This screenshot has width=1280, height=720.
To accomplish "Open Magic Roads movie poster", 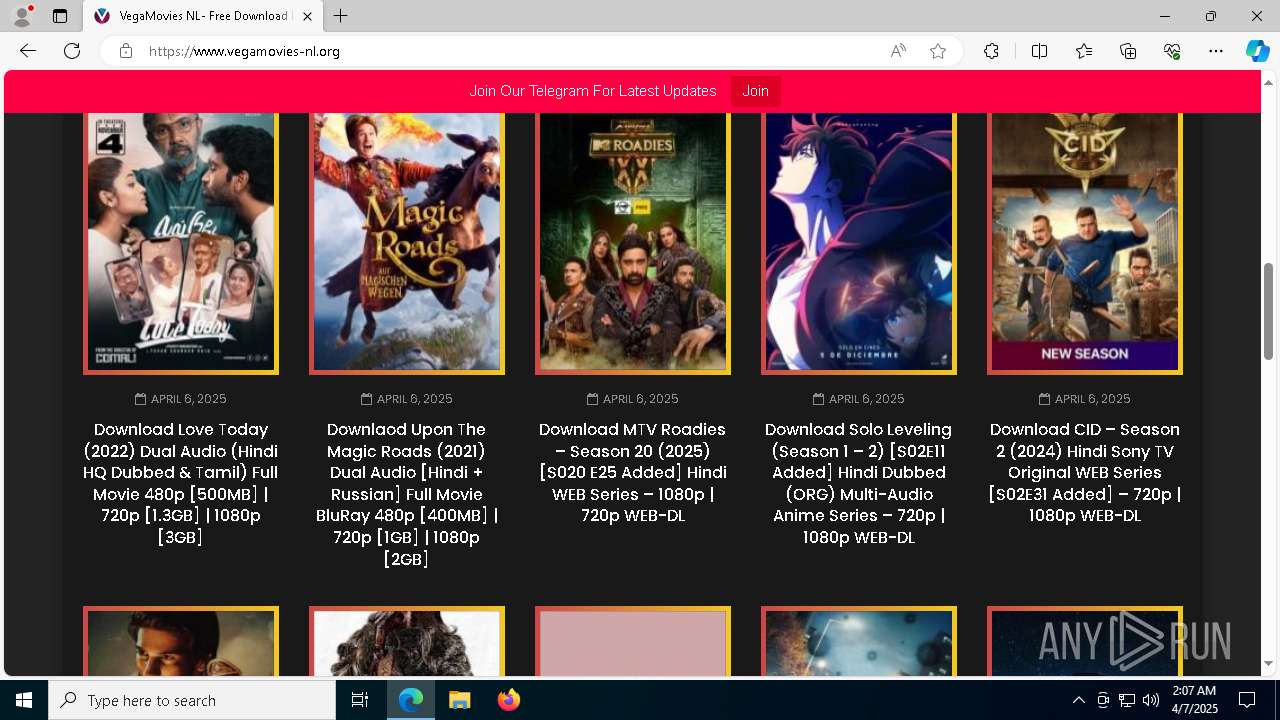I will [407, 242].
